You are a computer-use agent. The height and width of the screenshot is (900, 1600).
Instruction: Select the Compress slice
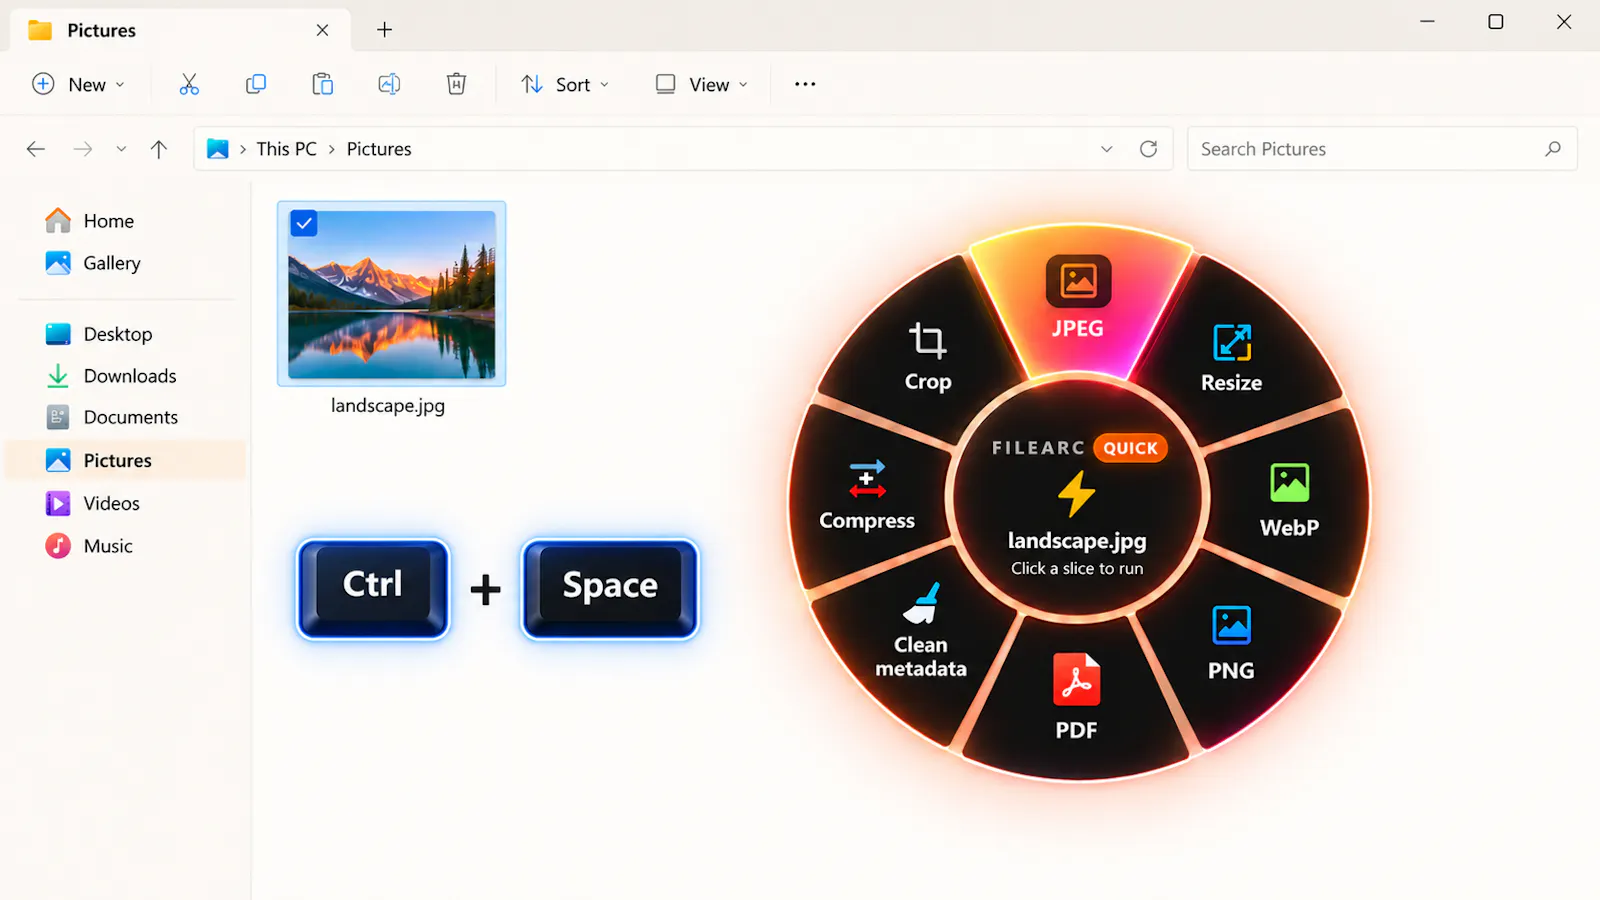point(867,495)
